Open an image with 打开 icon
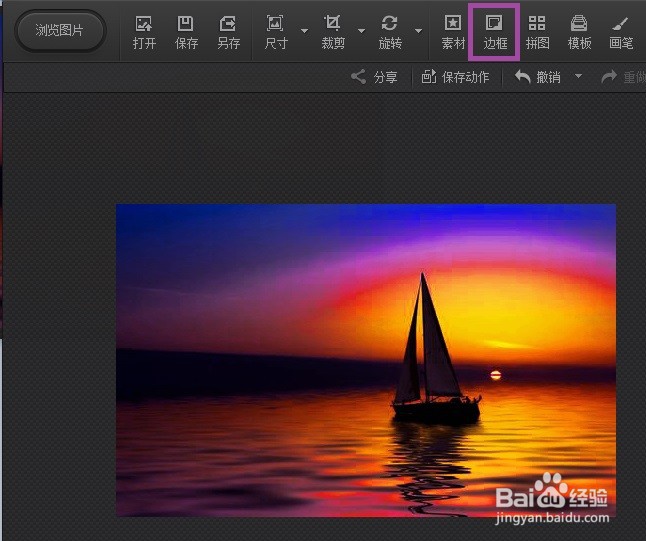646x541 pixels. 144,33
